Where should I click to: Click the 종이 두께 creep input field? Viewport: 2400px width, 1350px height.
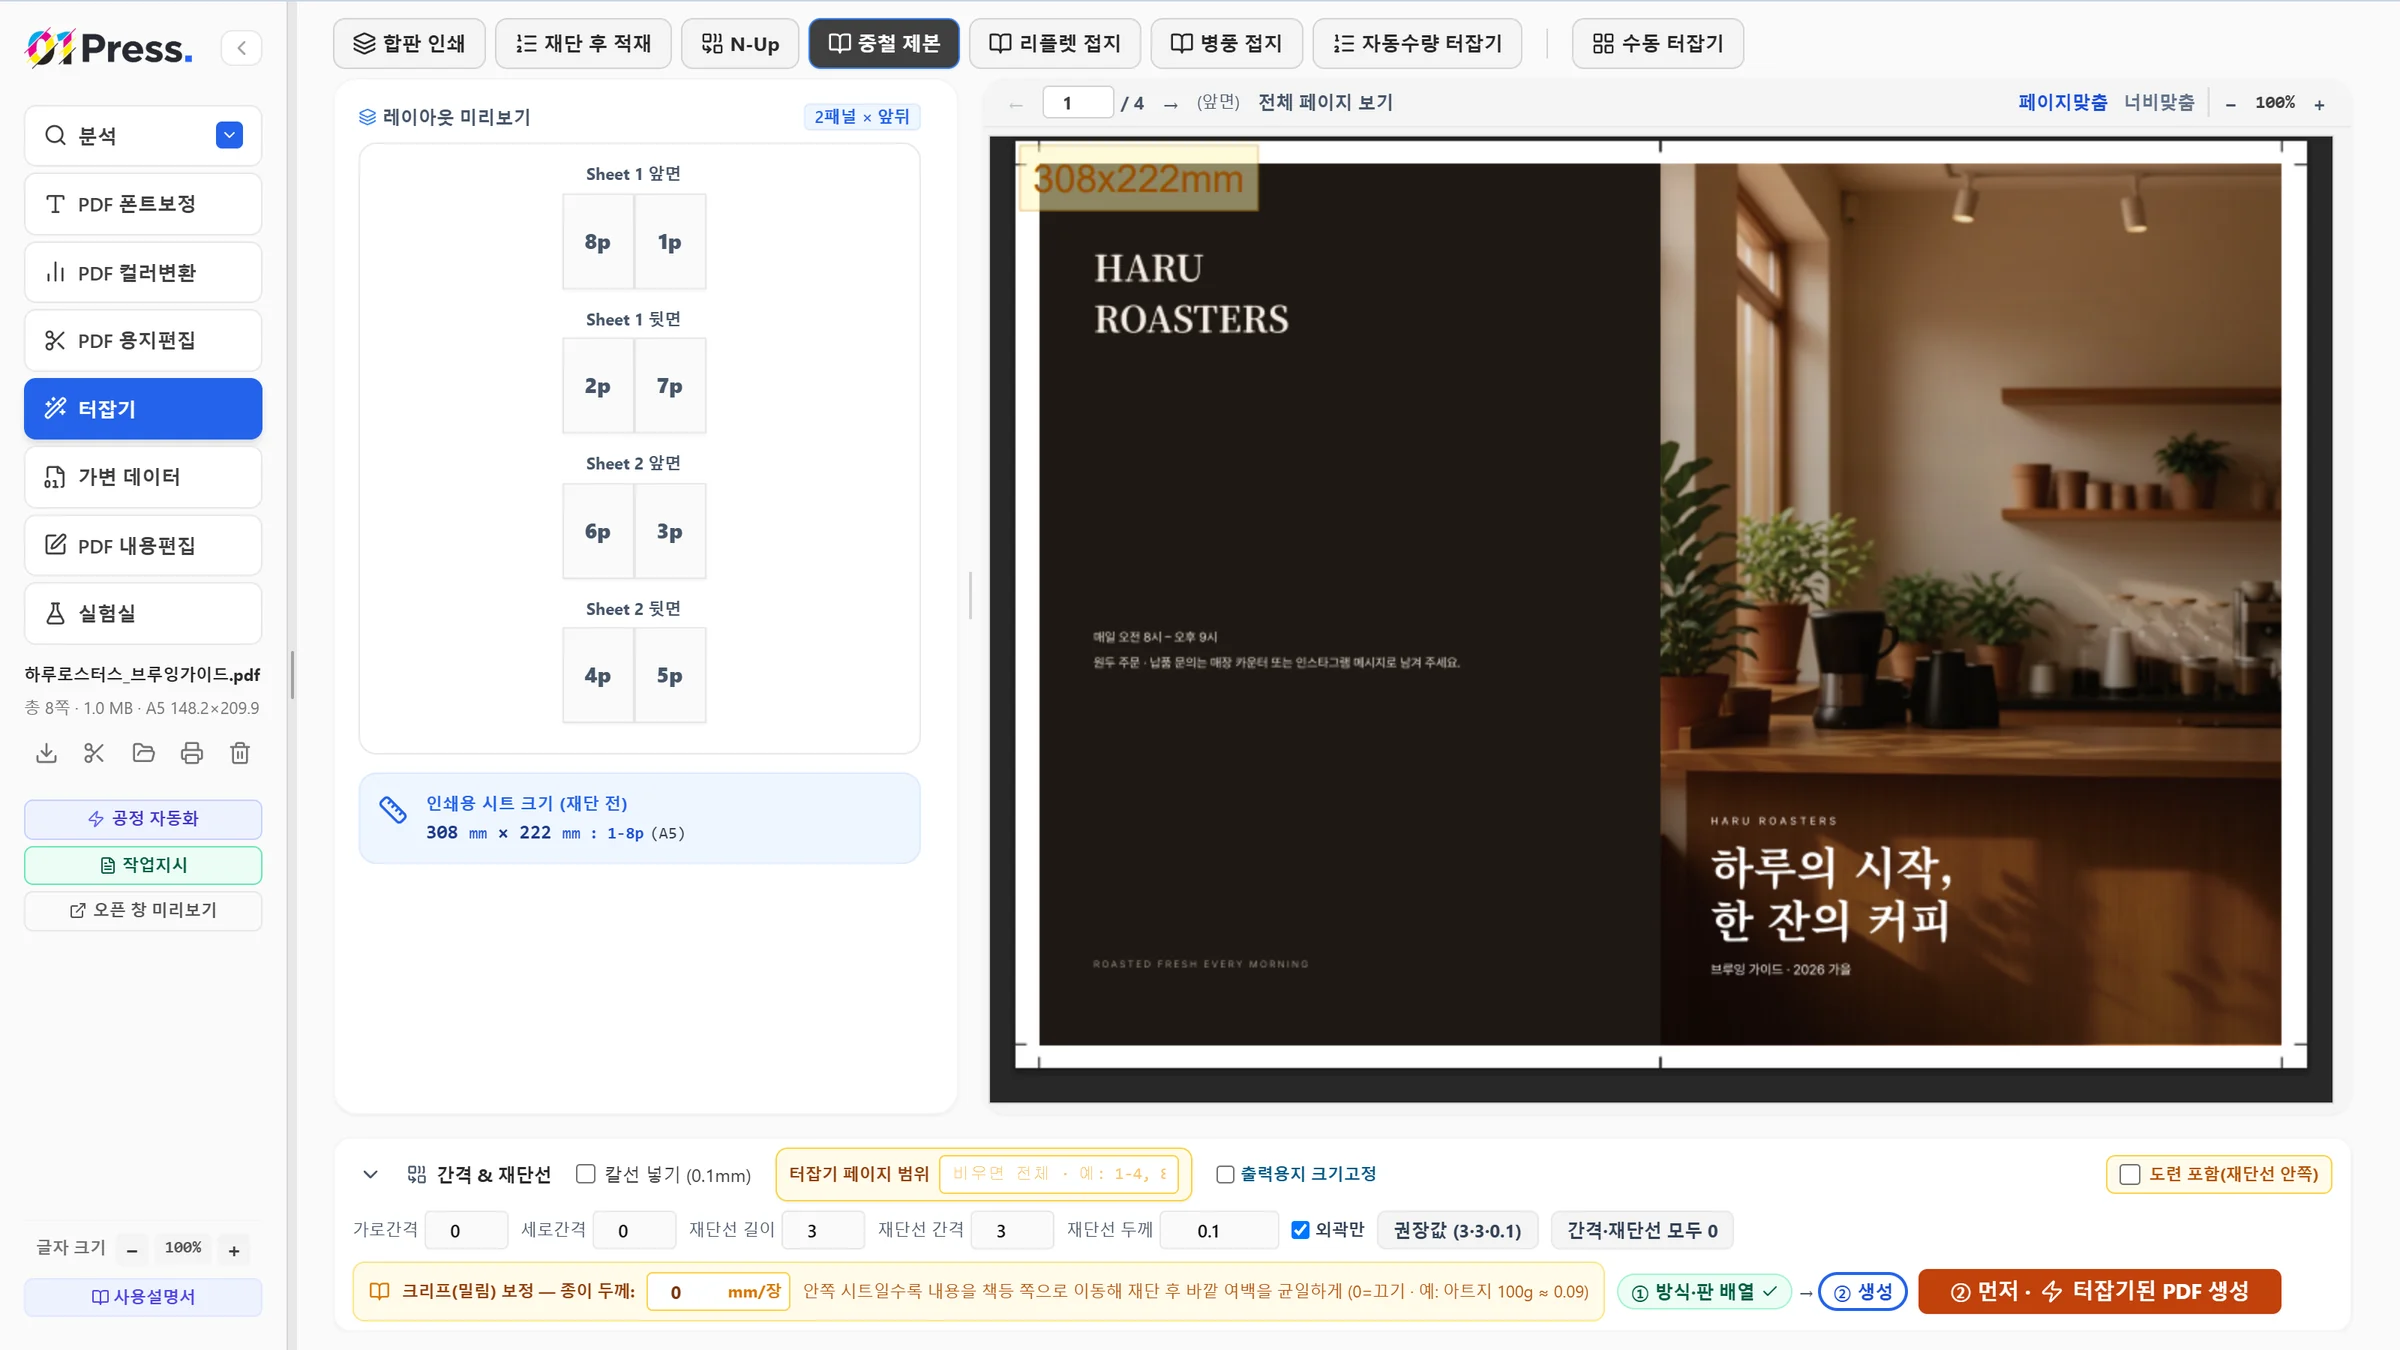pyautogui.click(x=719, y=1291)
